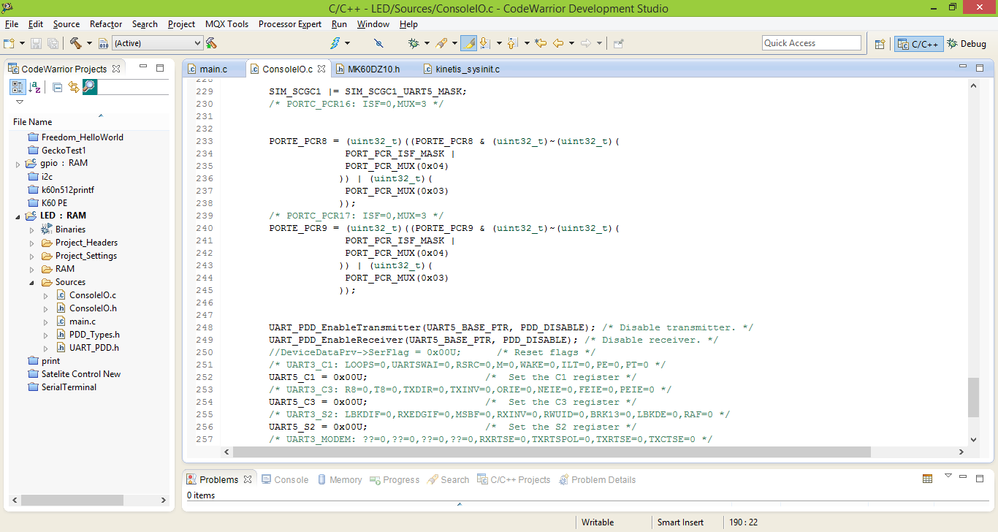The width and height of the screenshot is (998, 532).
Task: Click the New file toolbar icon
Action: (9, 43)
